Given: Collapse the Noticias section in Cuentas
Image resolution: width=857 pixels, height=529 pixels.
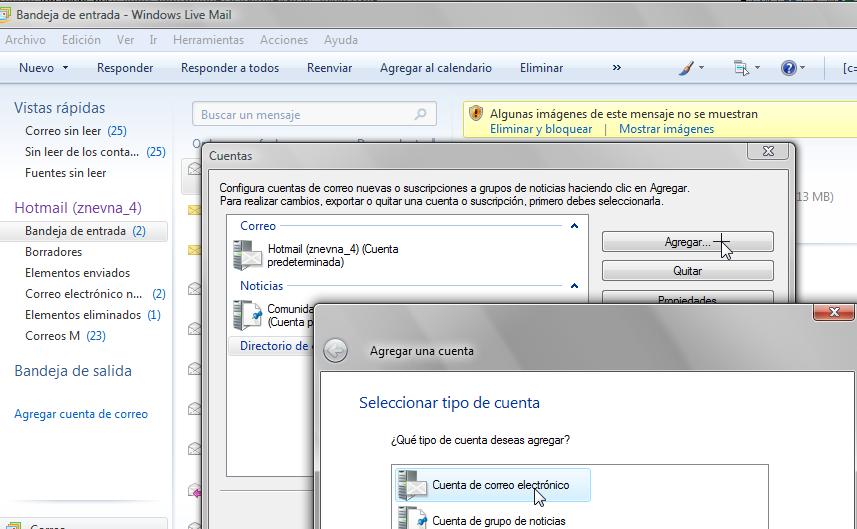Looking at the screenshot, I should click(574, 286).
